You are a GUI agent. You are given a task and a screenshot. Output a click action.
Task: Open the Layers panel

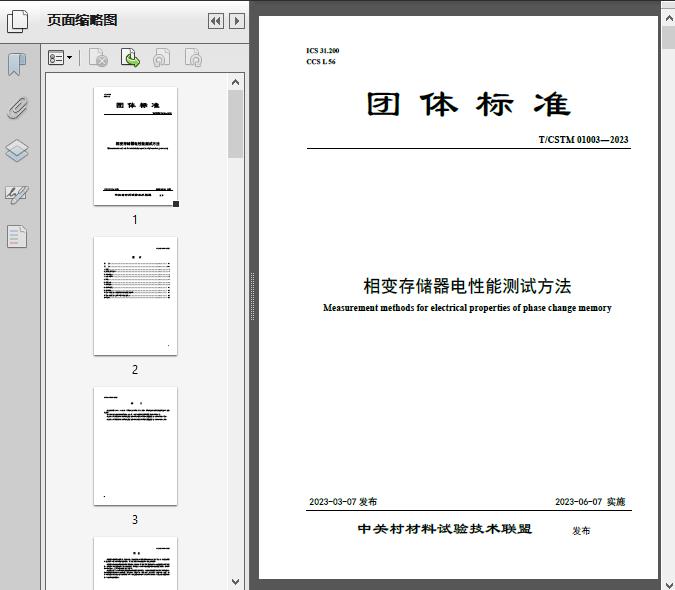tap(17, 151)
